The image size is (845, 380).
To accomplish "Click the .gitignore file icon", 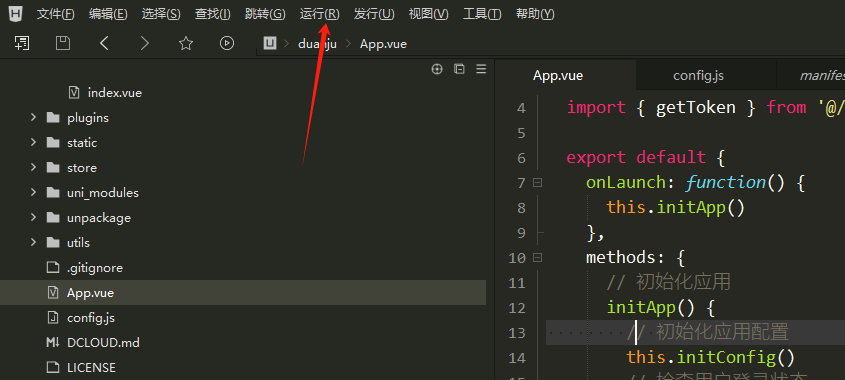I will pos(53,267).
